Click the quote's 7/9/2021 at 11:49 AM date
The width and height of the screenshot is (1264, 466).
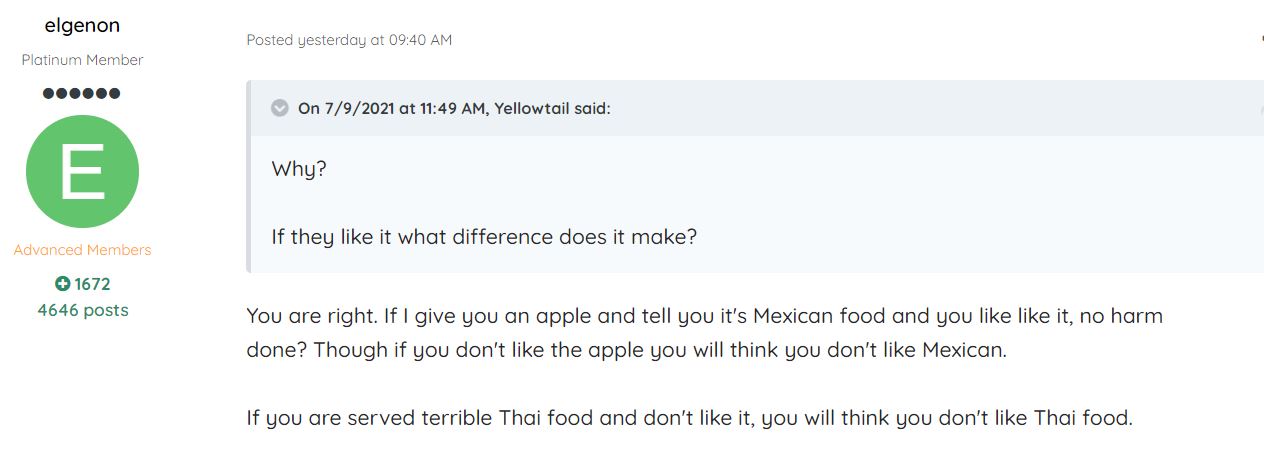point(406,108)
